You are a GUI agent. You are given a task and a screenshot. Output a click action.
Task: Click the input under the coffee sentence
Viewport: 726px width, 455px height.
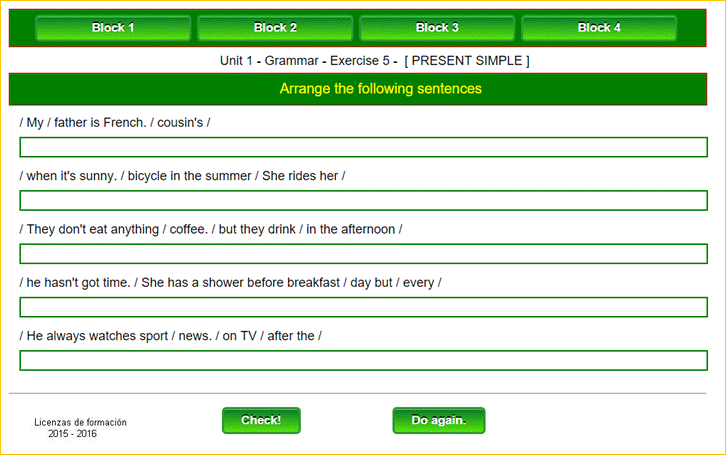click(x=363, y=254)
